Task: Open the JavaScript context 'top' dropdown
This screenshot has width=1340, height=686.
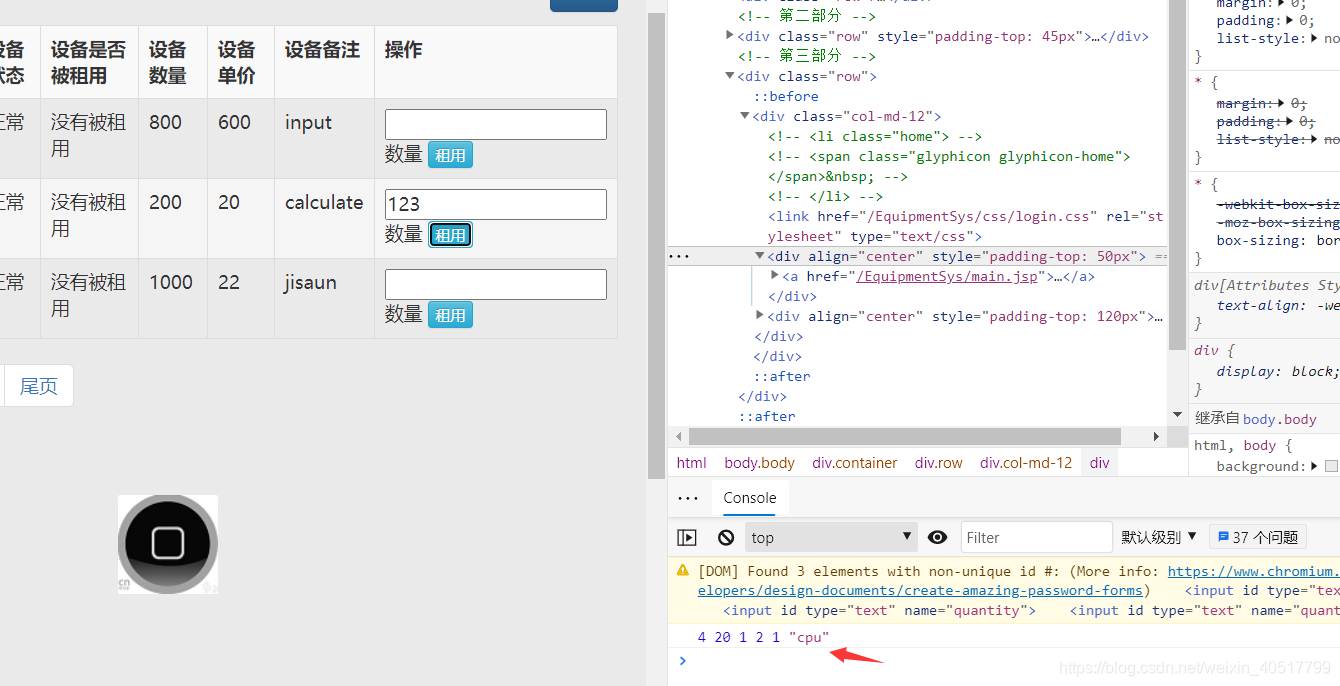Action: (831, 537)
